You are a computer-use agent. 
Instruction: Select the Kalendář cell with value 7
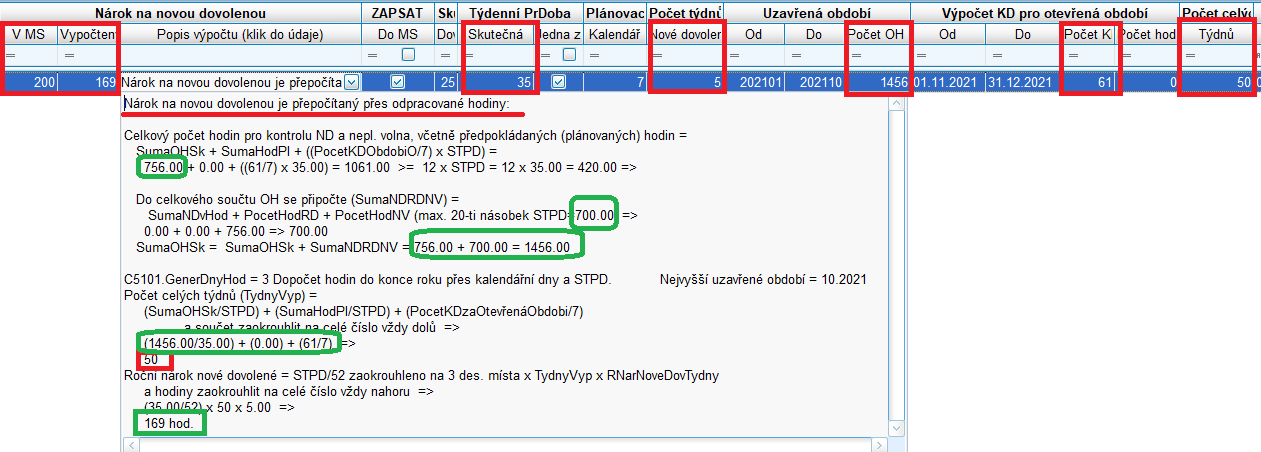point(615,82)
